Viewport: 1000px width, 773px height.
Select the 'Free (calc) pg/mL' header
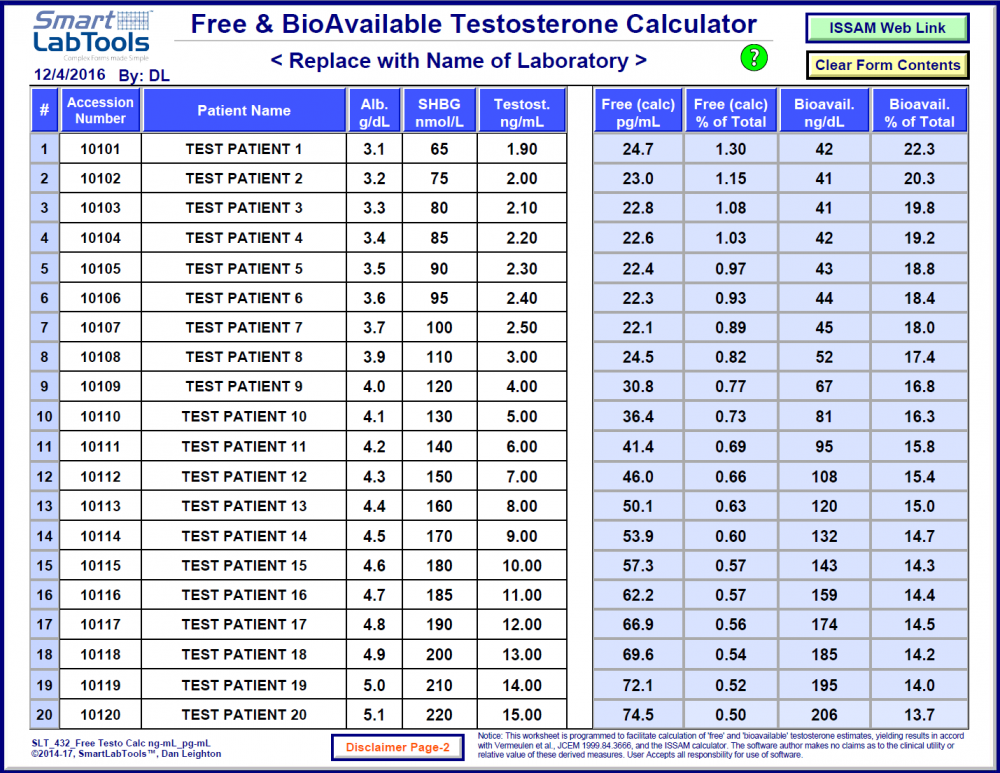[638, 110]
